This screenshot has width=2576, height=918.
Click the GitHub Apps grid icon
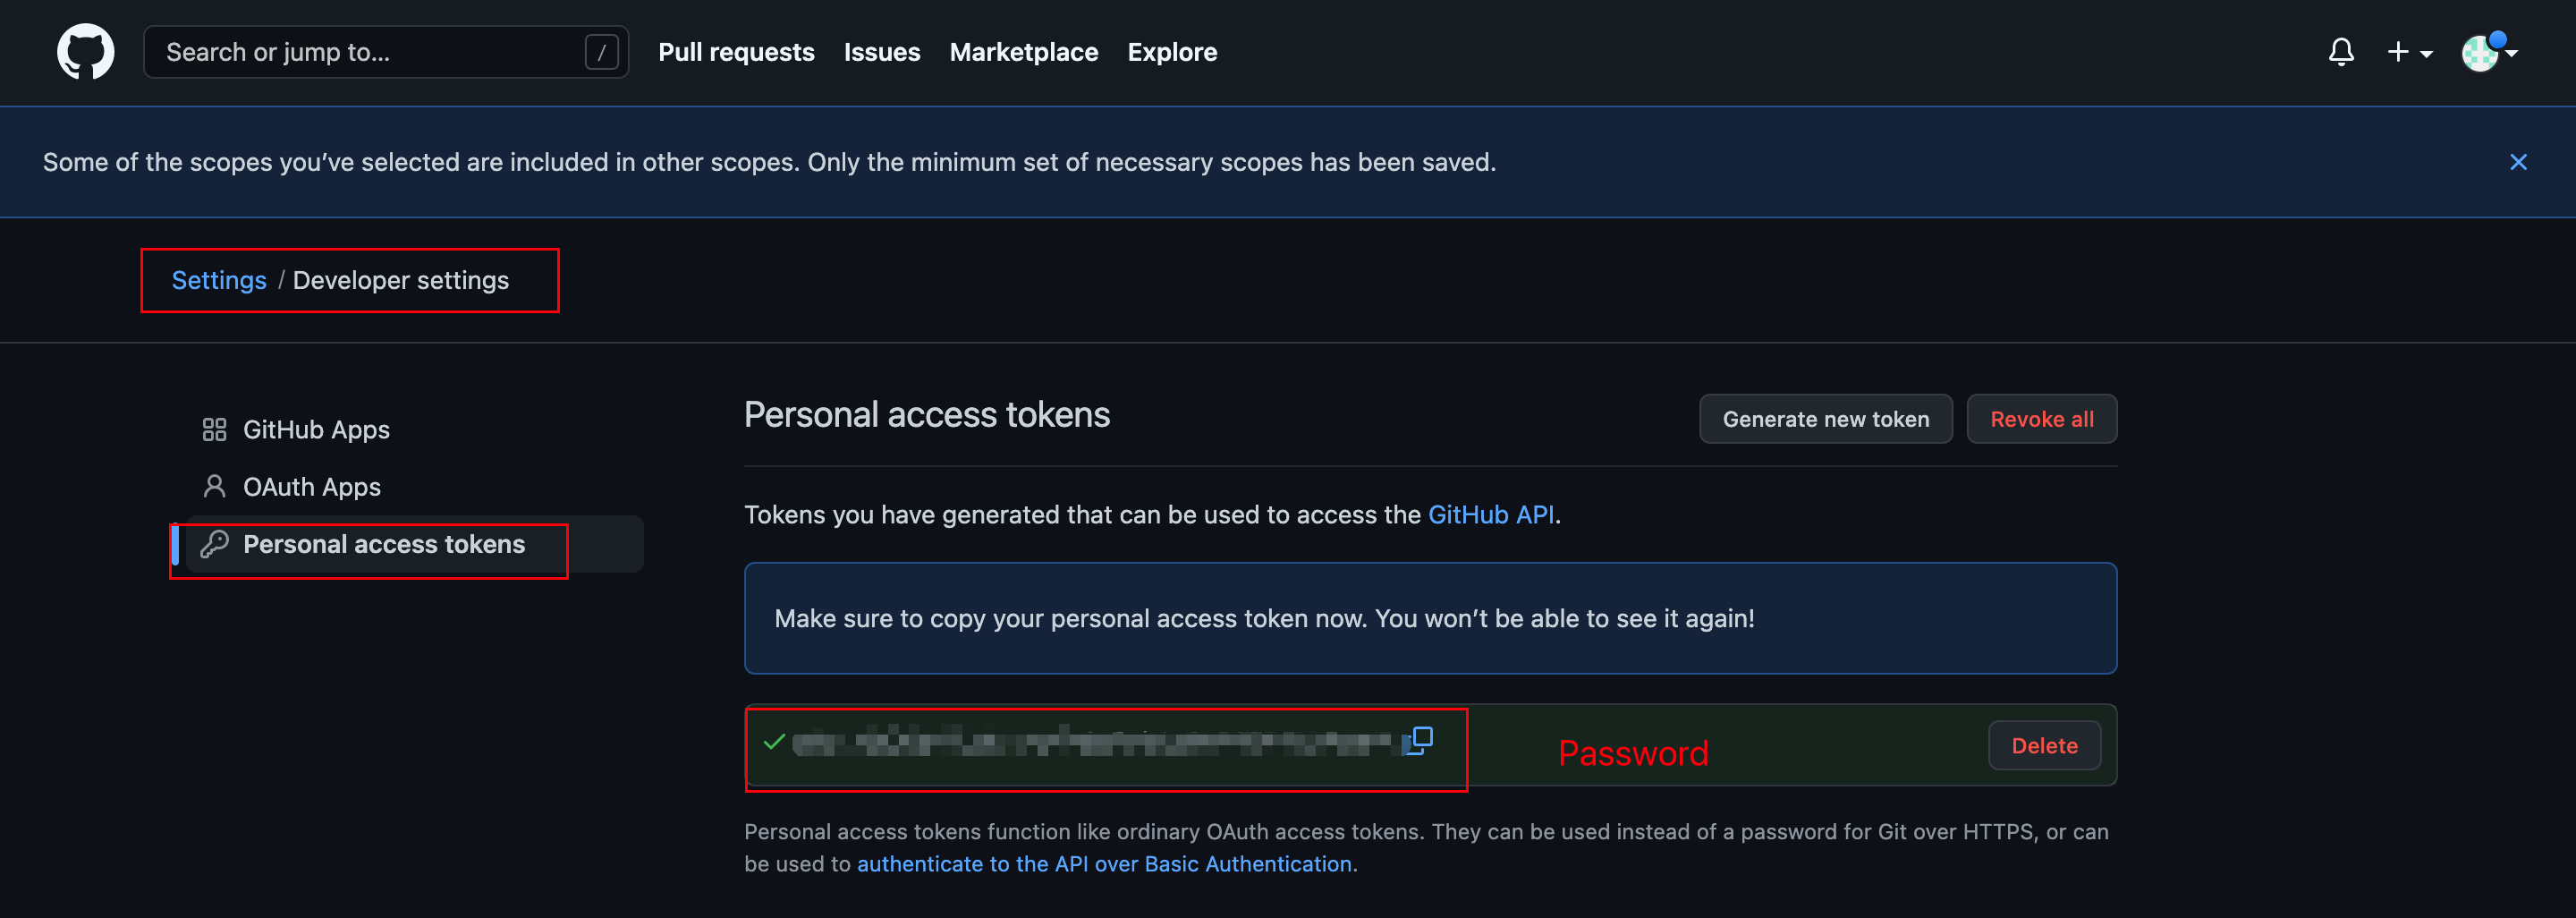coord(214,430)
